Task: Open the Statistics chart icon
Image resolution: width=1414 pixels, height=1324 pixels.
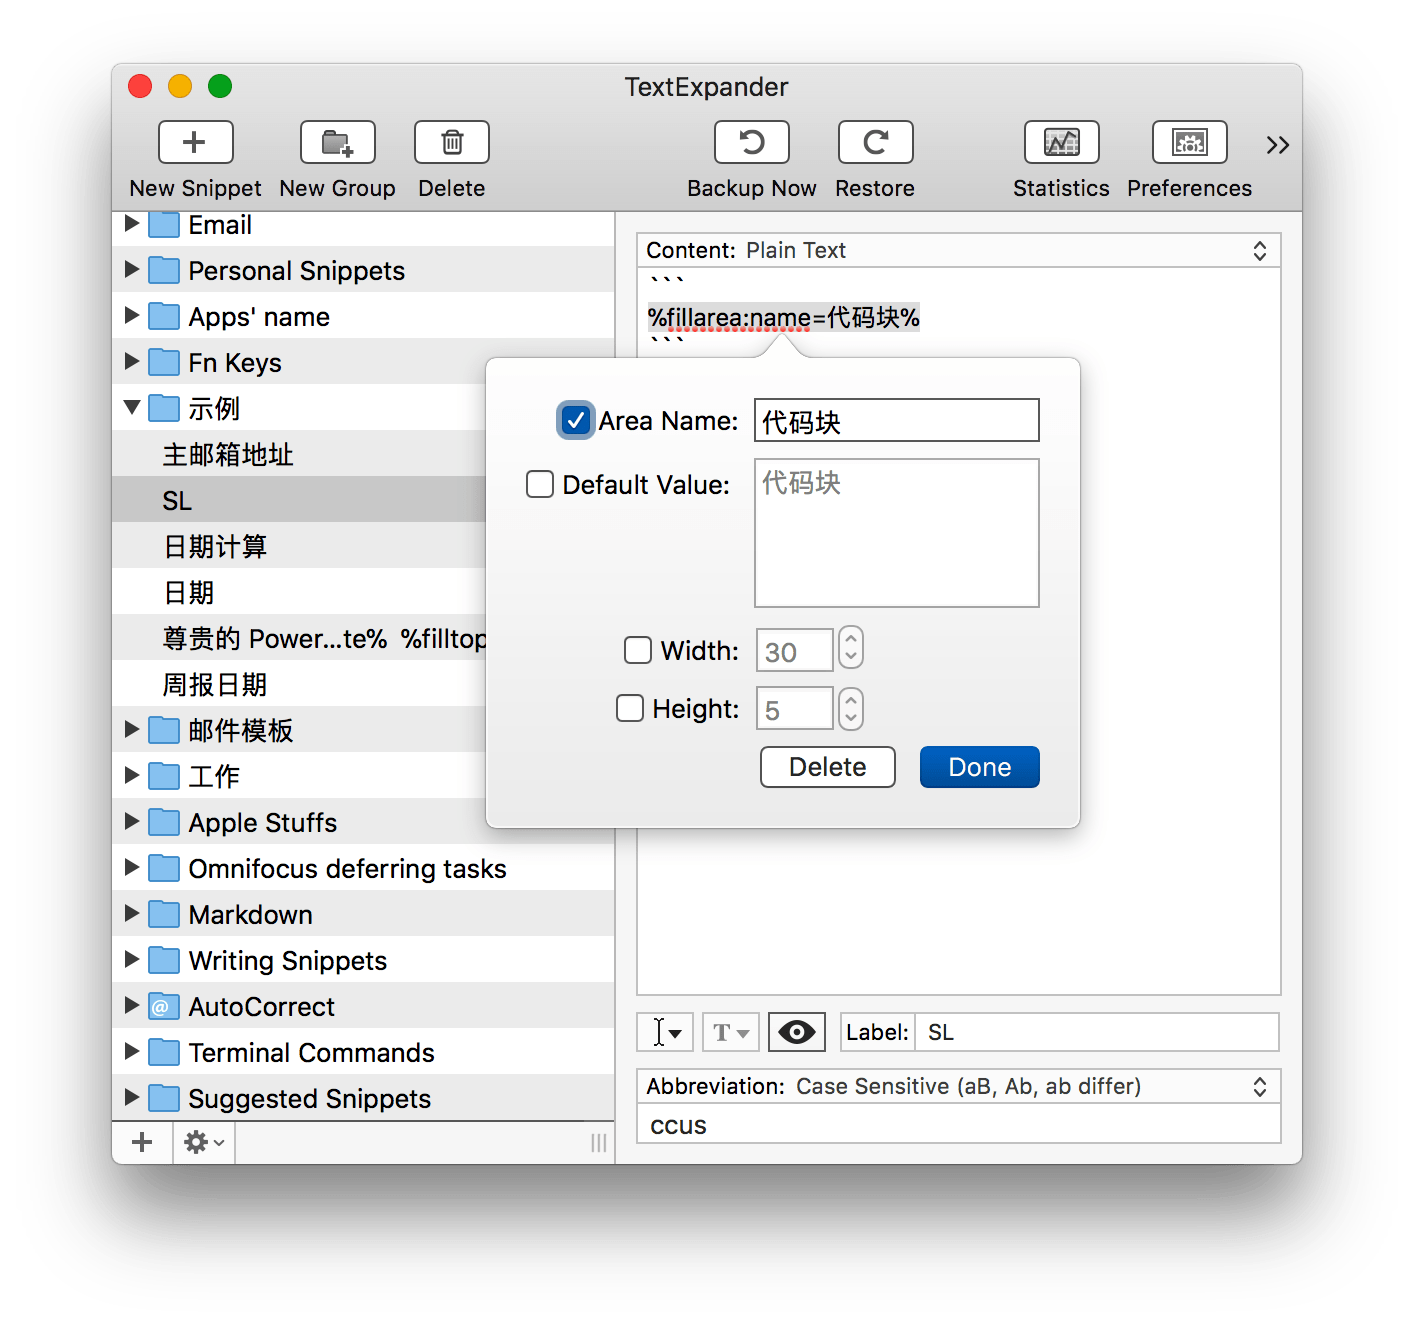Action: tap(1061, 143)
